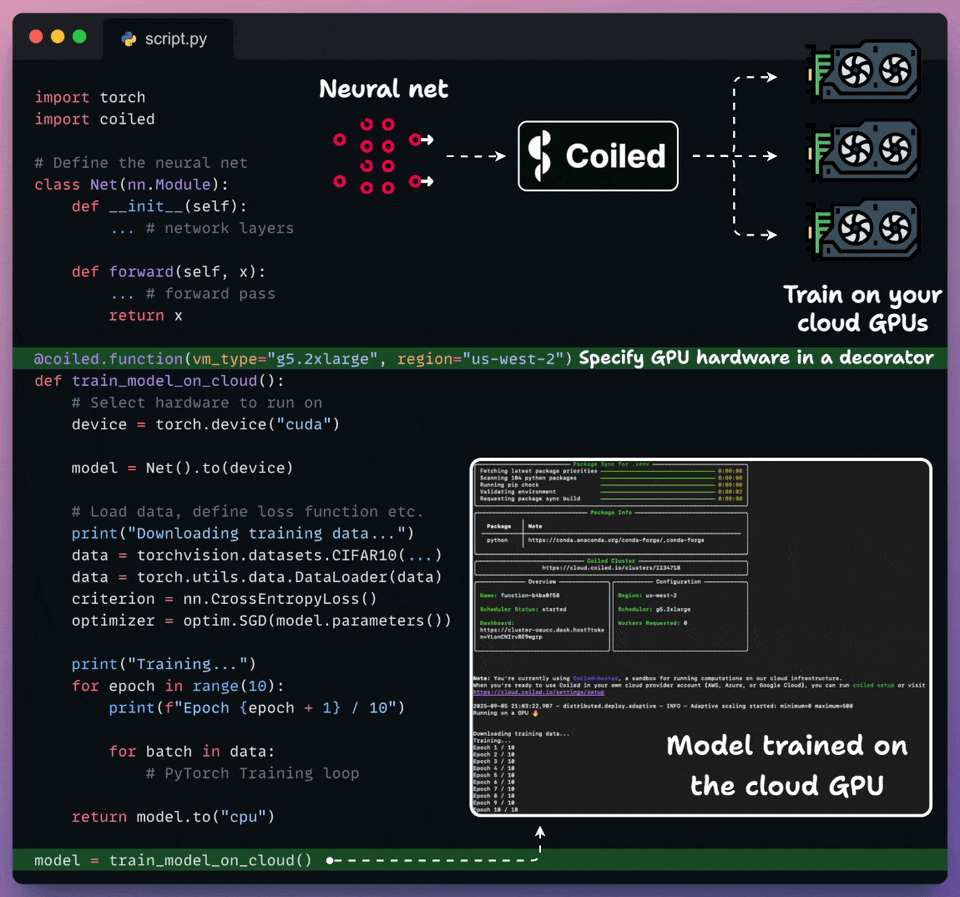Click the 'def __init__(self):' line

[159, 206]
